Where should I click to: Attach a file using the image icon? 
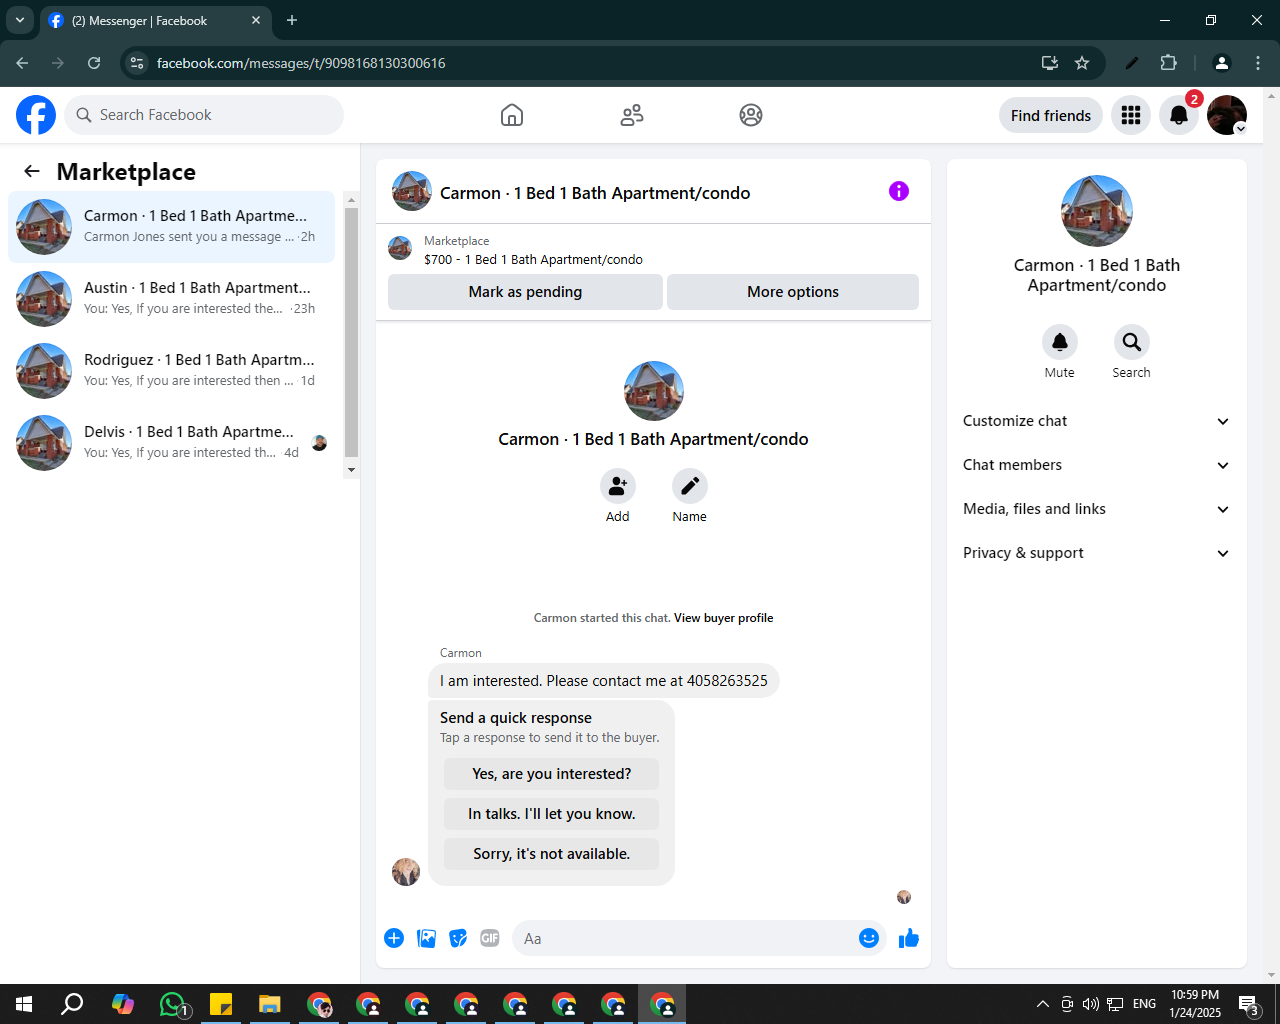click(426, 938)
